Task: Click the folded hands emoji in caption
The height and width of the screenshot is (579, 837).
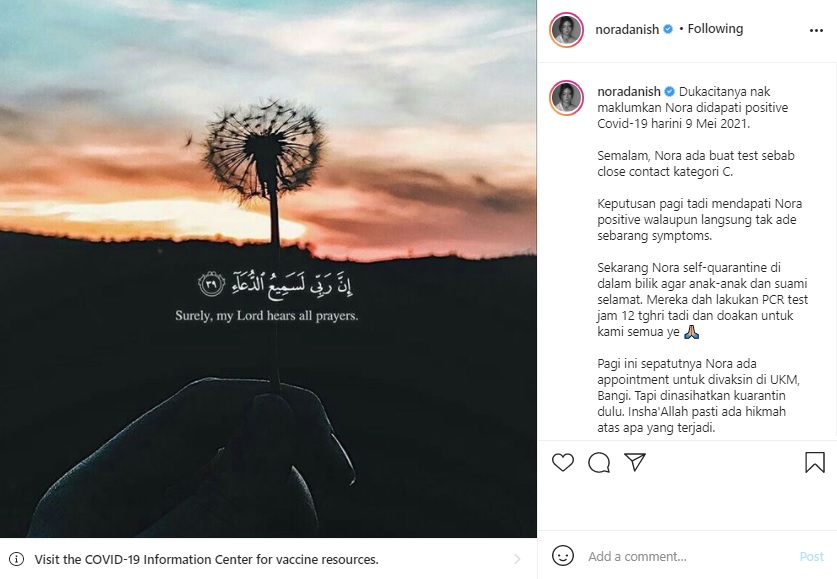Action: 691,332
